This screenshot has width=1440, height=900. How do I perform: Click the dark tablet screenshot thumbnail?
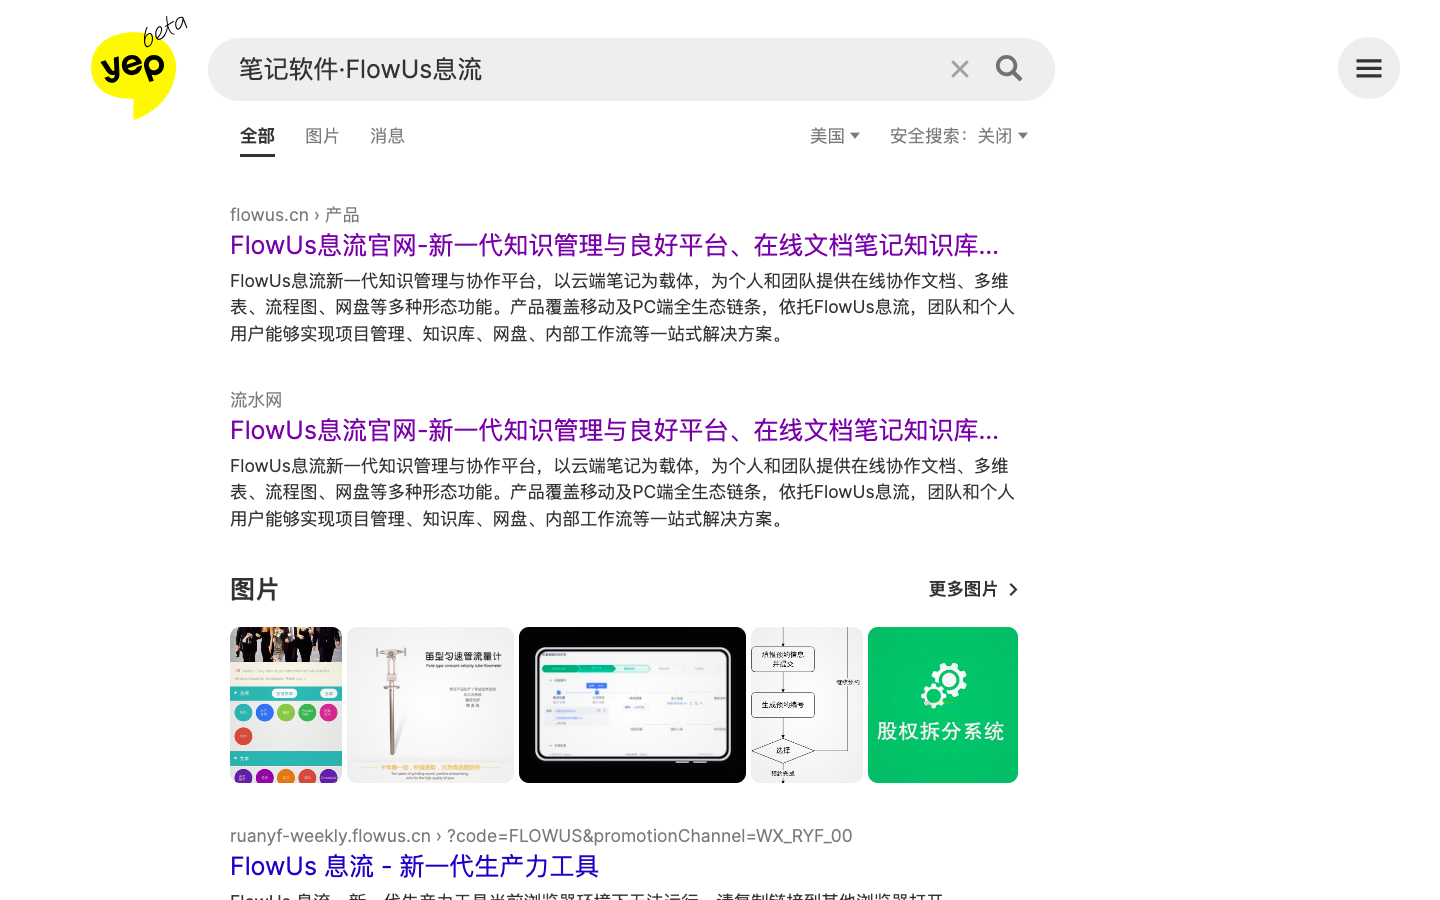pyautogui.click(x=632, y=704)
